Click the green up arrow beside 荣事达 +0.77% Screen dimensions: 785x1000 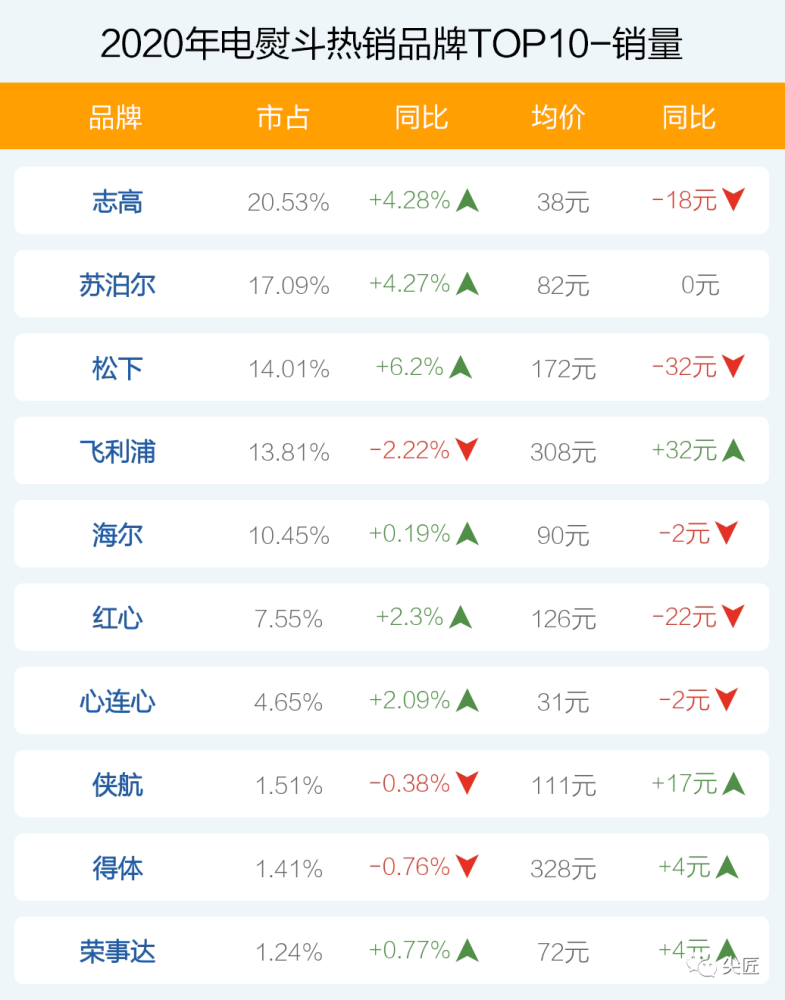click(467, 950)
